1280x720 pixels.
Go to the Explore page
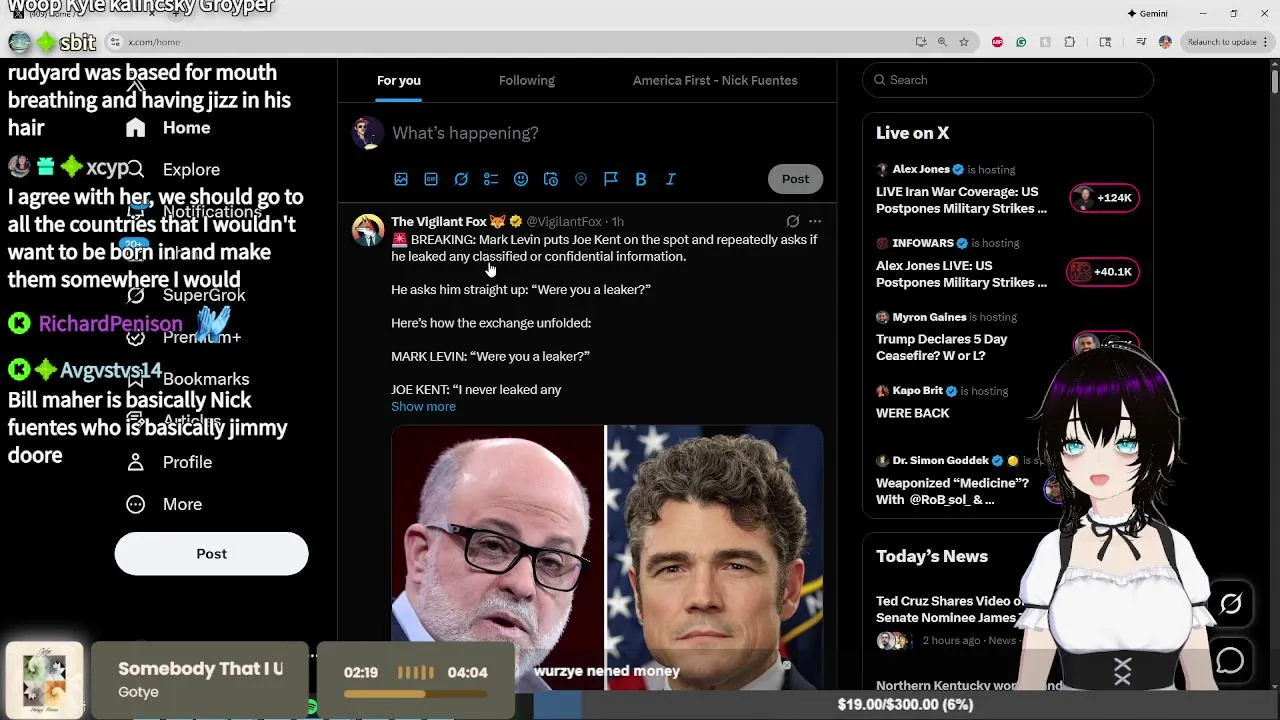[172, 170]
